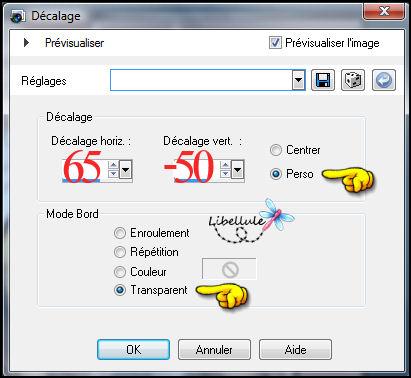Click the disabled Couleur color swatch
Image resolution: width=411 pixels, height=378 pixels.
point(229,269)
